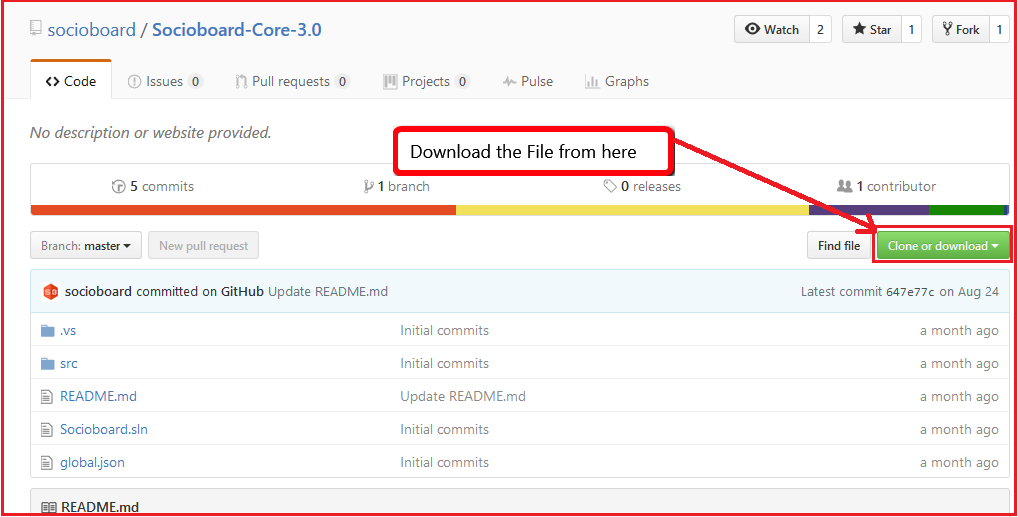1018x517 pixels.
Task: Open the Projects tab
Action: [x=426, y=81]
